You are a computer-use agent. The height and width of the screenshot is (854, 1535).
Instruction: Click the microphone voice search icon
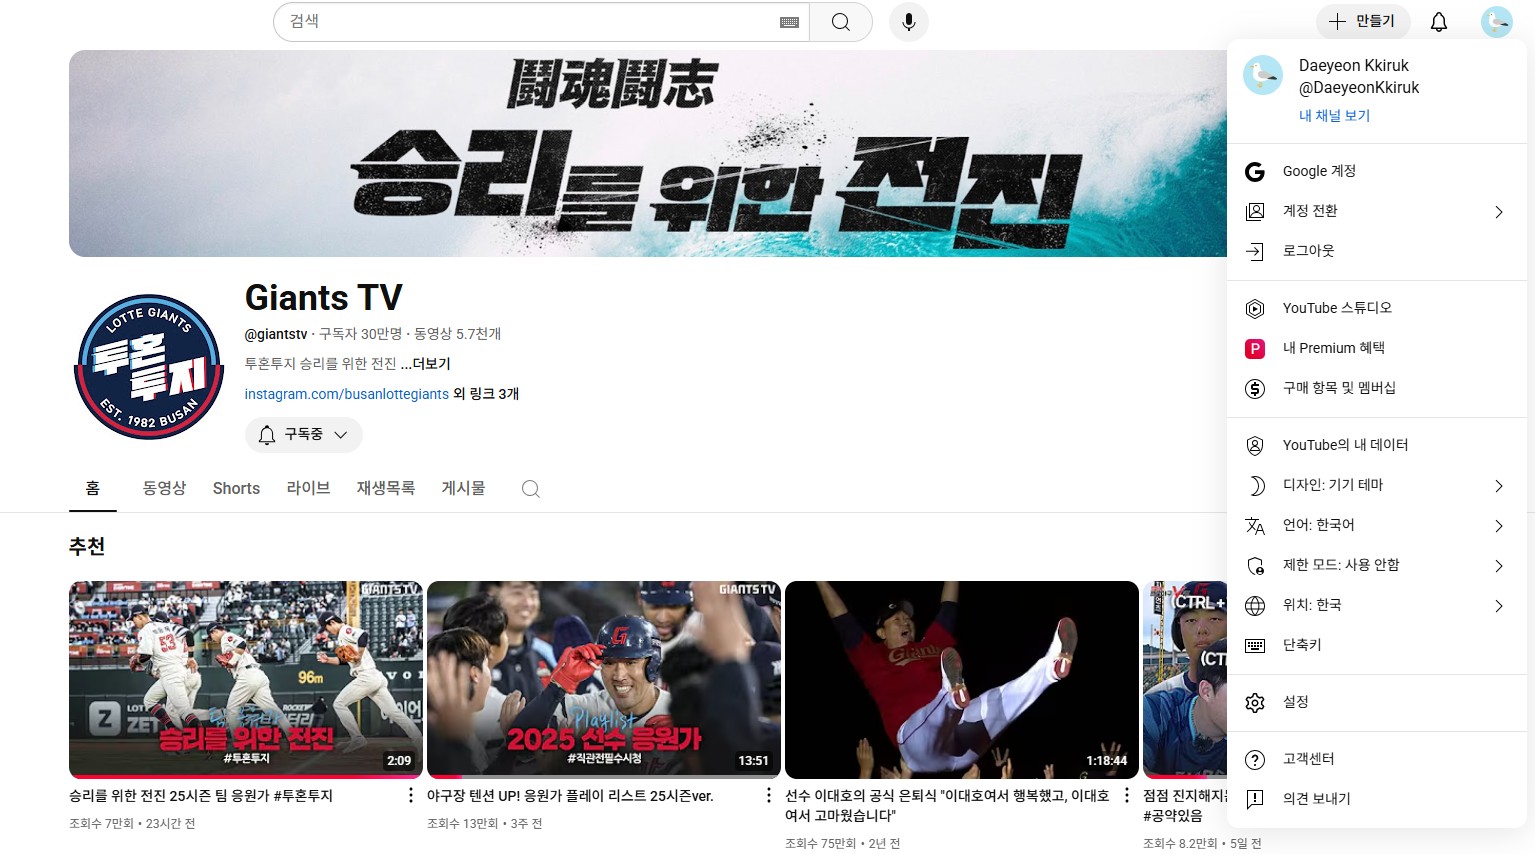pyautogui.click(x=908, y=22)
